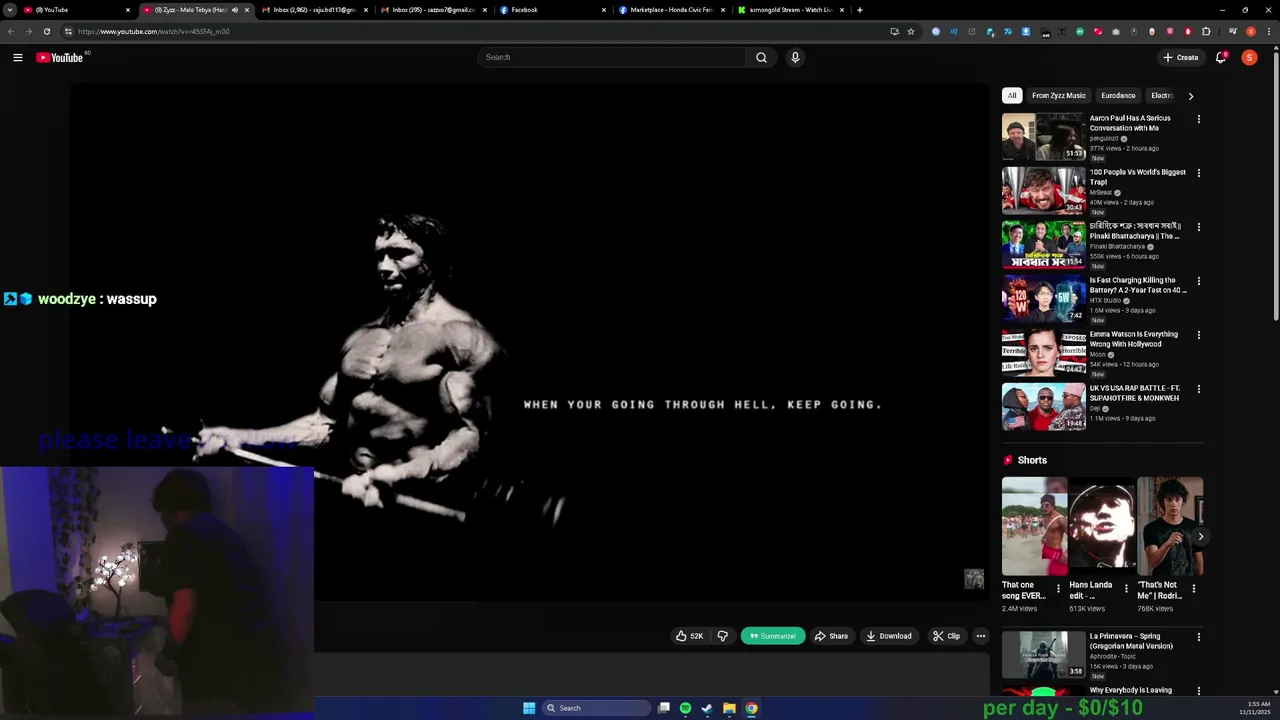Open Task View on the taskbar
Screen dimensions: 1280x720
(x=663, y=708)
